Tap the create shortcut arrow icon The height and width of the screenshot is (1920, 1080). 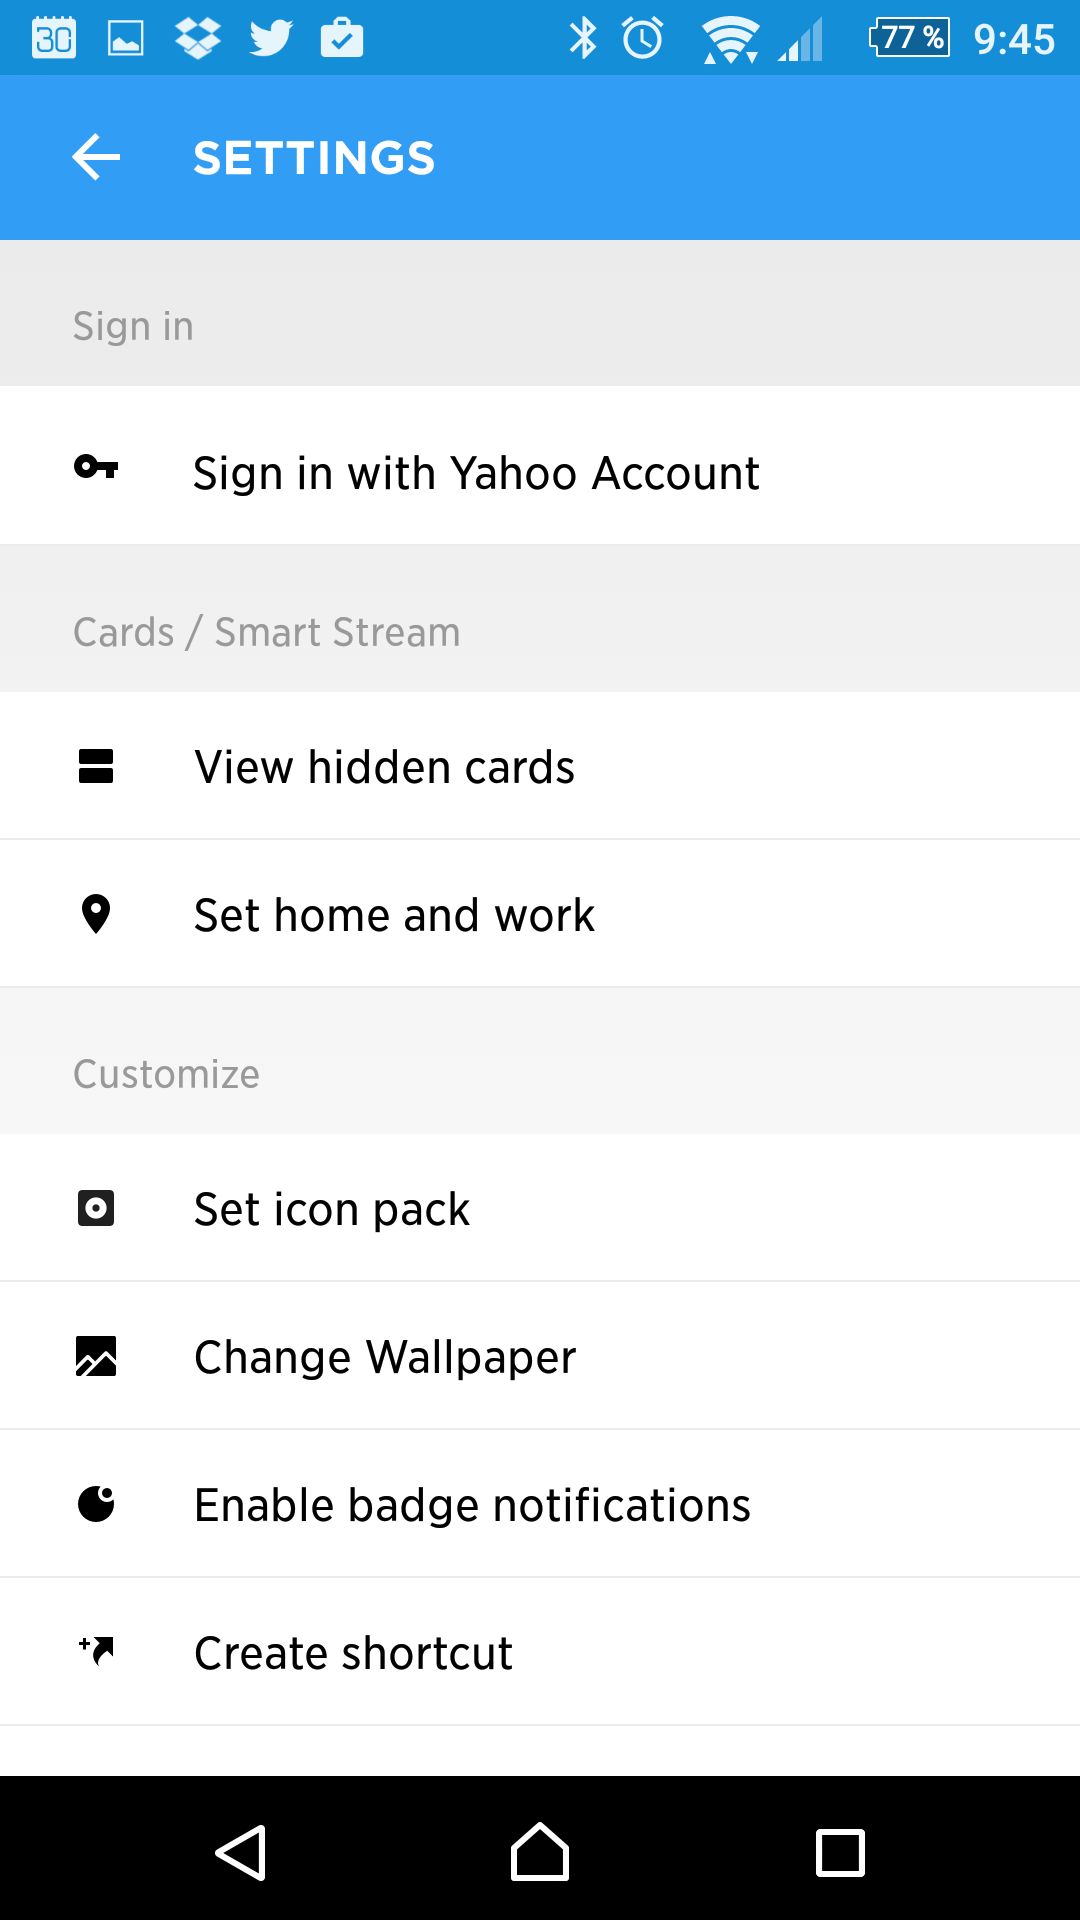[x=96, y=1650]
